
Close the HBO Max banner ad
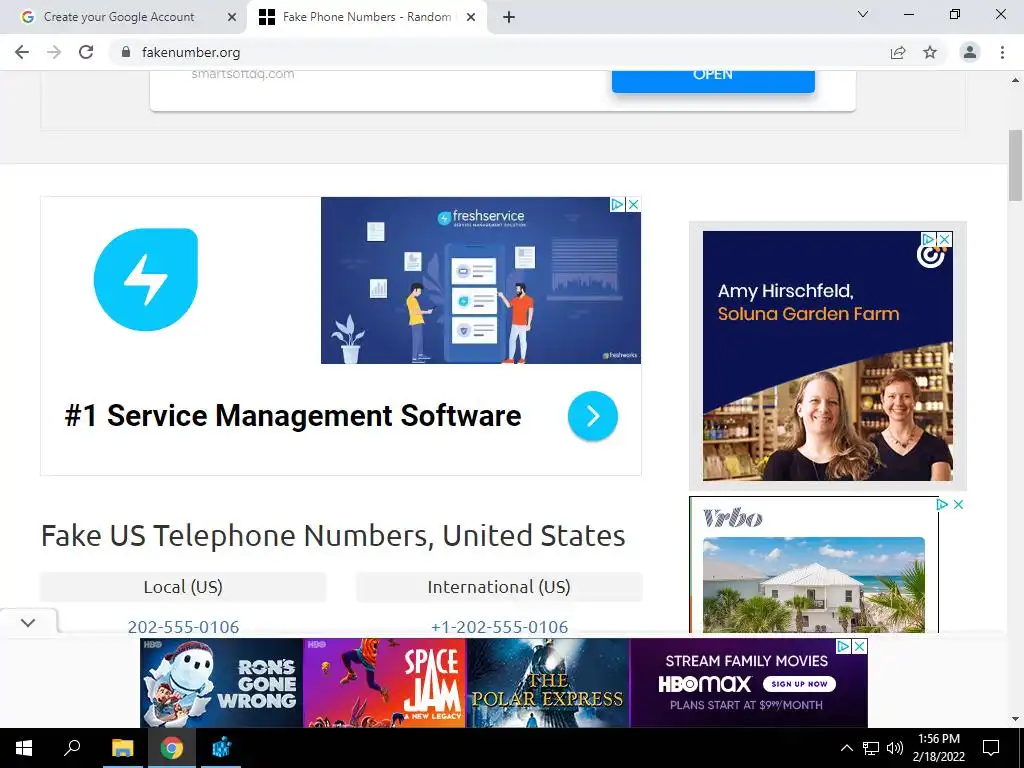click(859, 646)
